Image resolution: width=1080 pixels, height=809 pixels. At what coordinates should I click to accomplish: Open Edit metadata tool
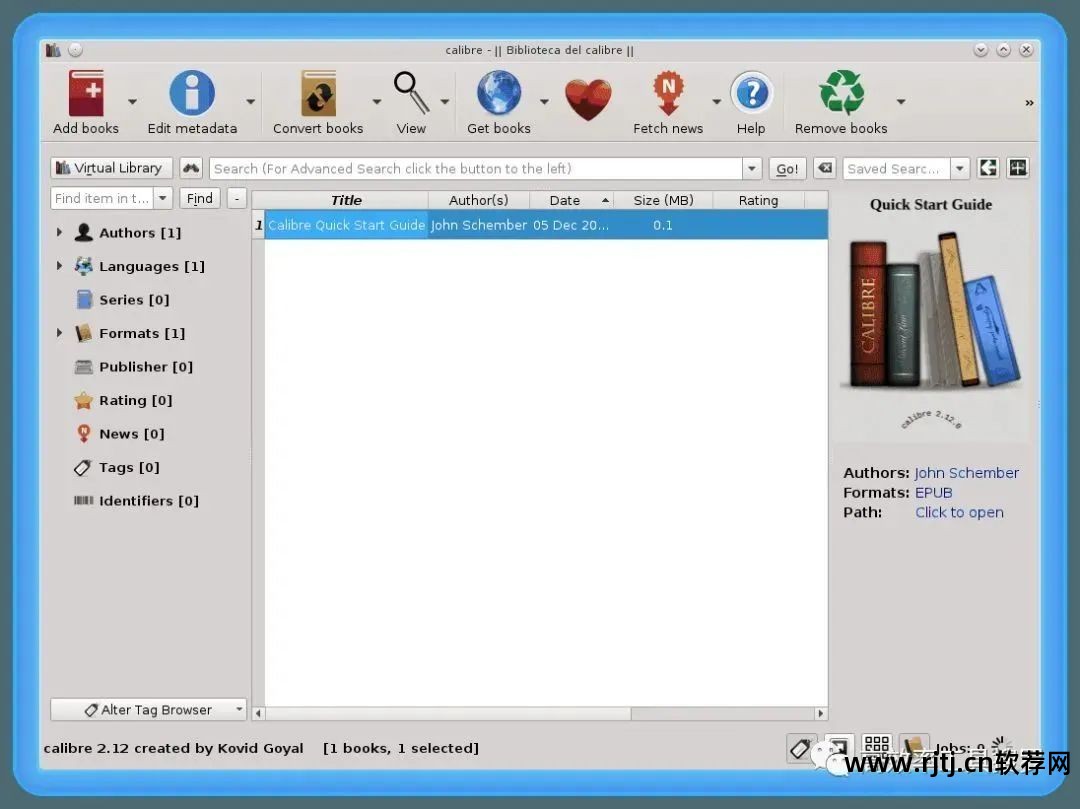pyautogui.click(x=192, y=95)
